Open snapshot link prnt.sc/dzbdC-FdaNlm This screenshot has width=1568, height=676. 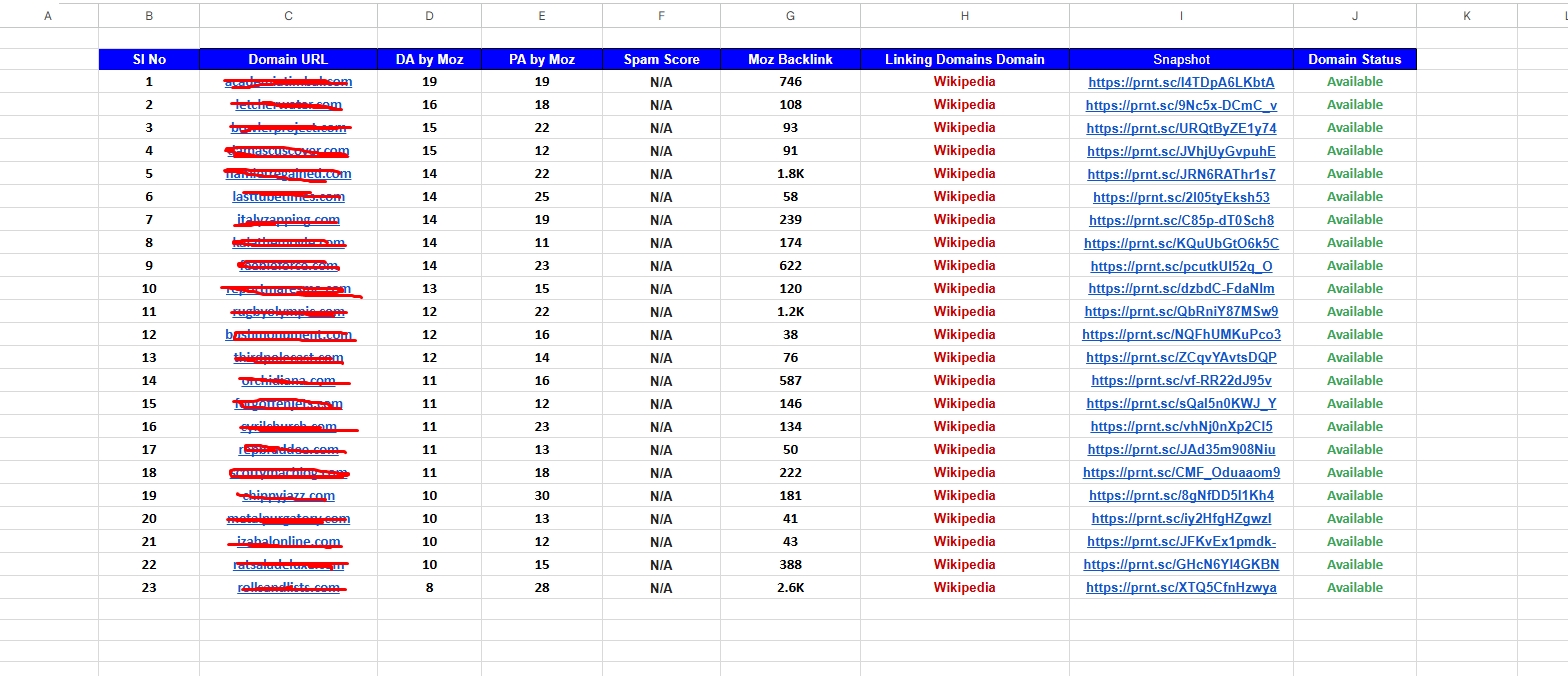point(1181,288)
